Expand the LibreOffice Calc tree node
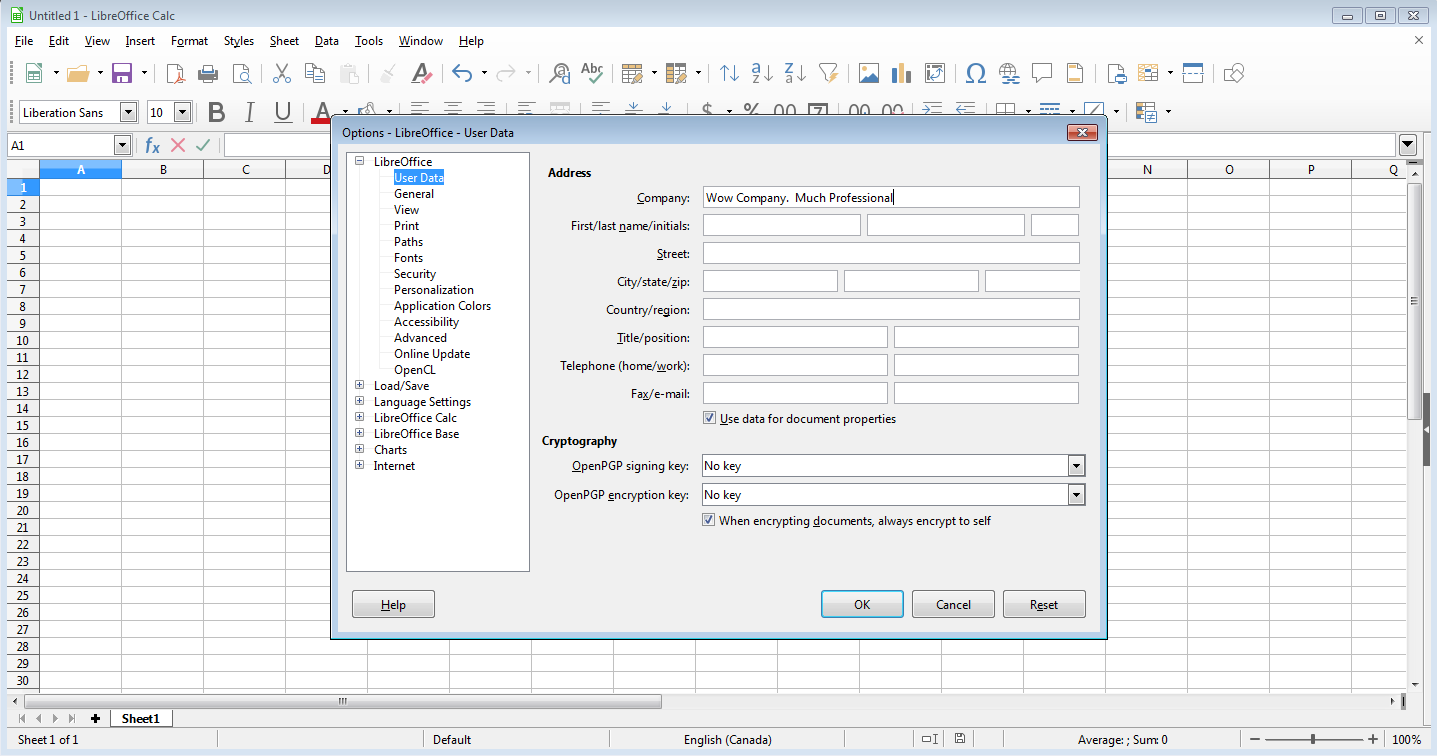This screenshot has width=1437, height=756. (360, 417)
